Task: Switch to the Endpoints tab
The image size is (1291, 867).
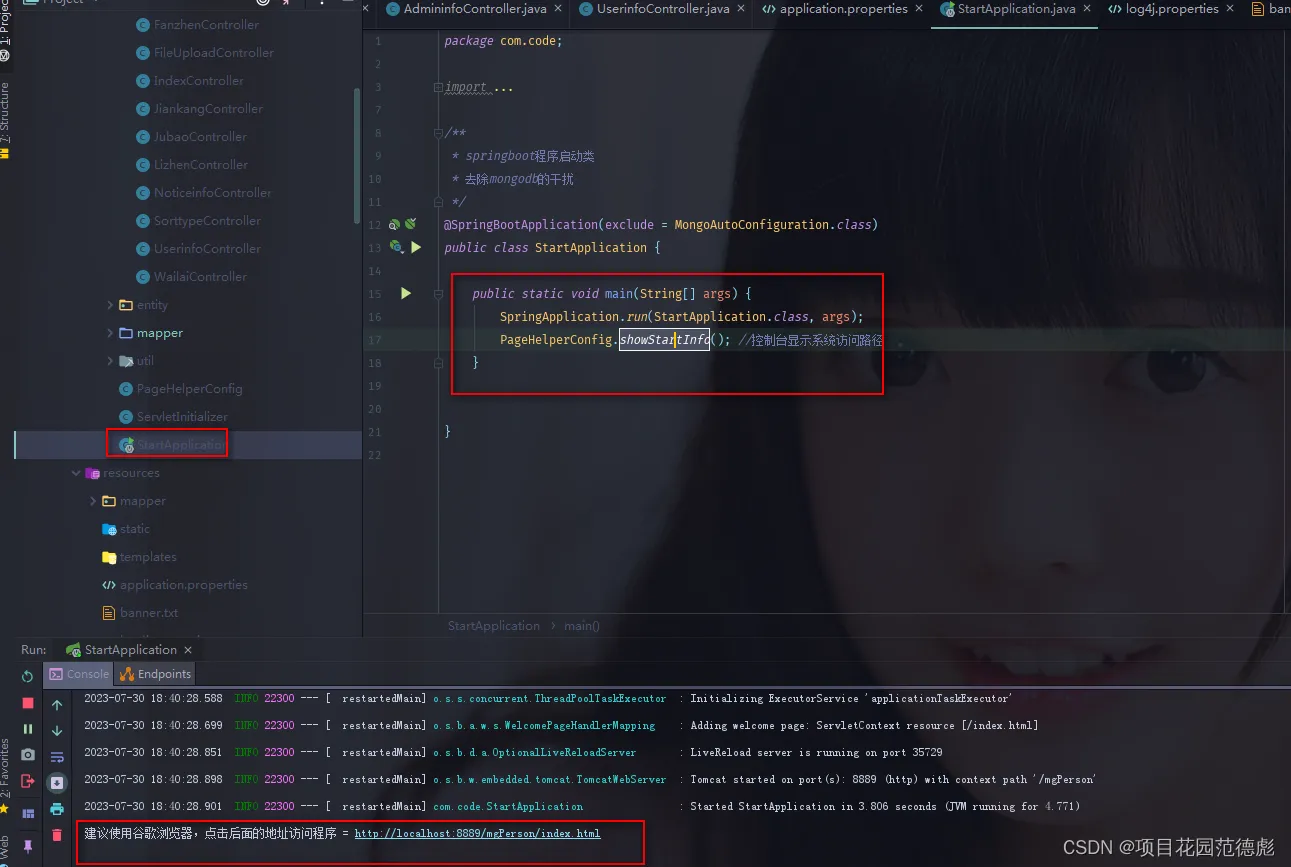Action: tap(155, 674)
